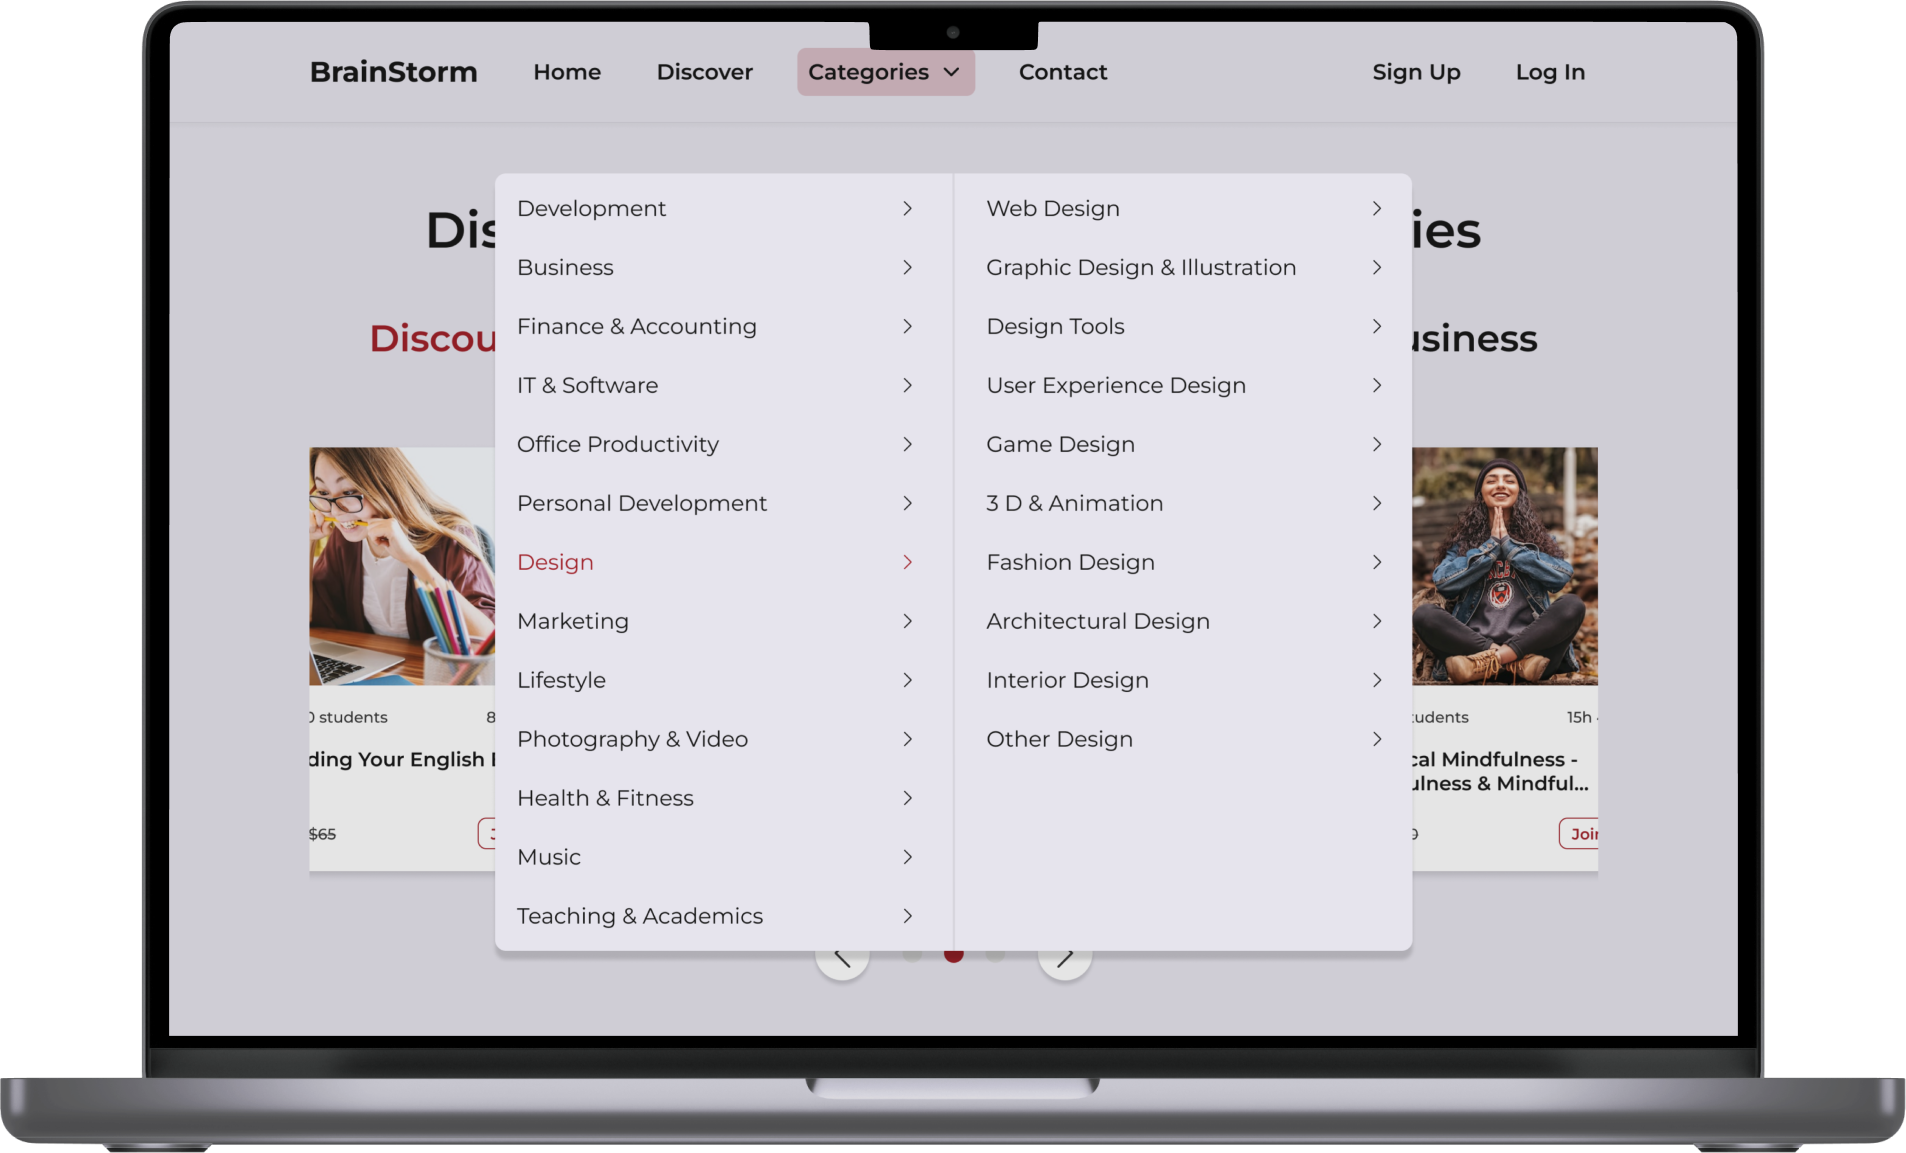The width and height of the screenshot is (1906, 1153).
Task: Expand the IT & Software category
Action: click(x=587, y=385)
